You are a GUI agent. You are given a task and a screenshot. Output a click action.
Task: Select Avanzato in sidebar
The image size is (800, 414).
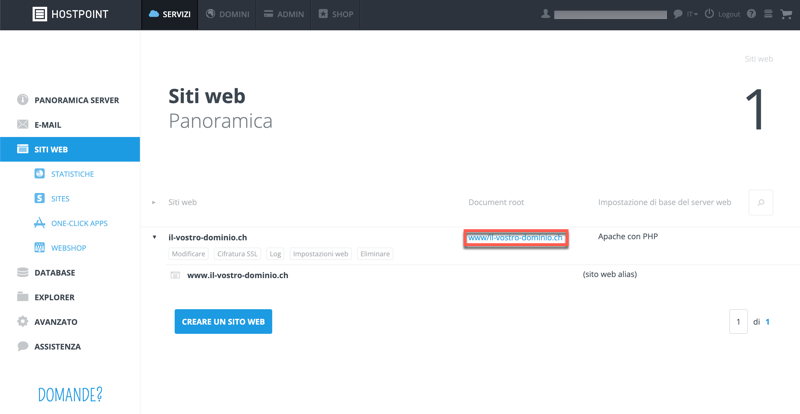pyautogui.click(x=70, y=322)
